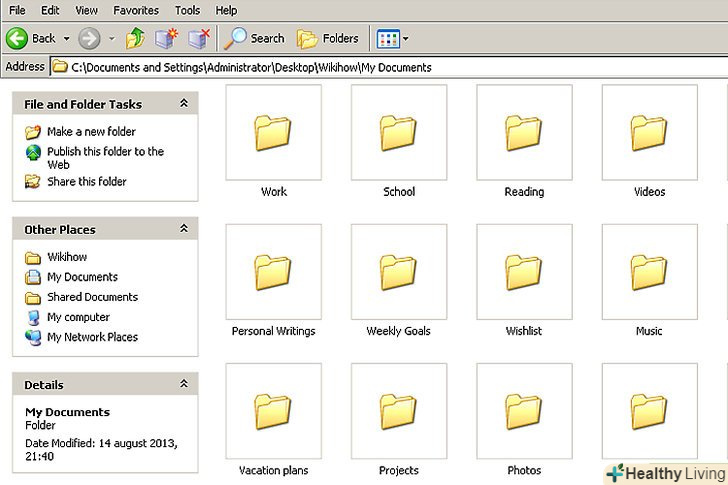The height and width of the screenshot is (485, 728).
Task: Click the Search magnifier toolbar button
Action: 255,39
